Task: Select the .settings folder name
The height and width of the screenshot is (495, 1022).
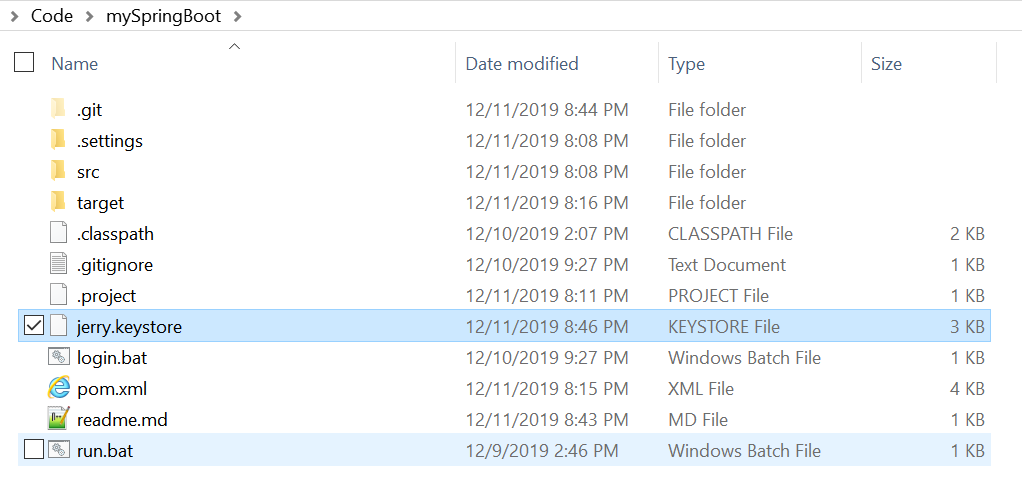Action: (110, 140)
